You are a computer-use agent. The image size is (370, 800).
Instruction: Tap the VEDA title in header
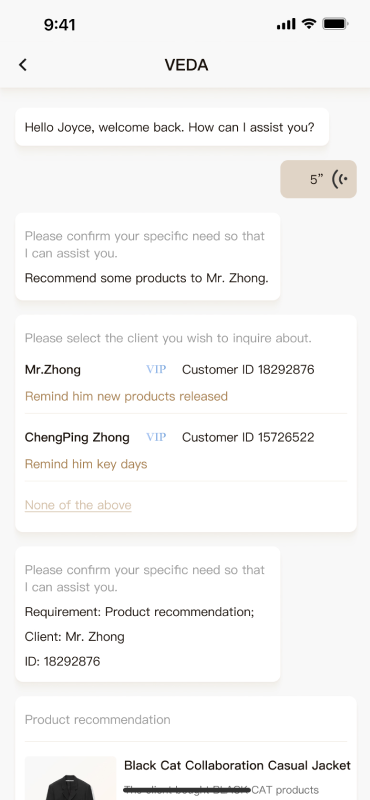pos(186,65)
